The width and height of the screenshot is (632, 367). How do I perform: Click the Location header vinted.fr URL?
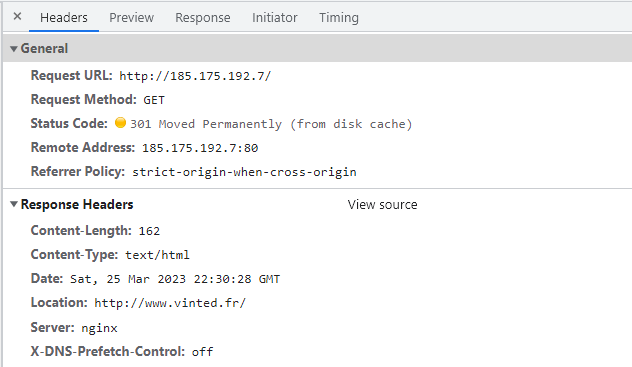[170, 303]
